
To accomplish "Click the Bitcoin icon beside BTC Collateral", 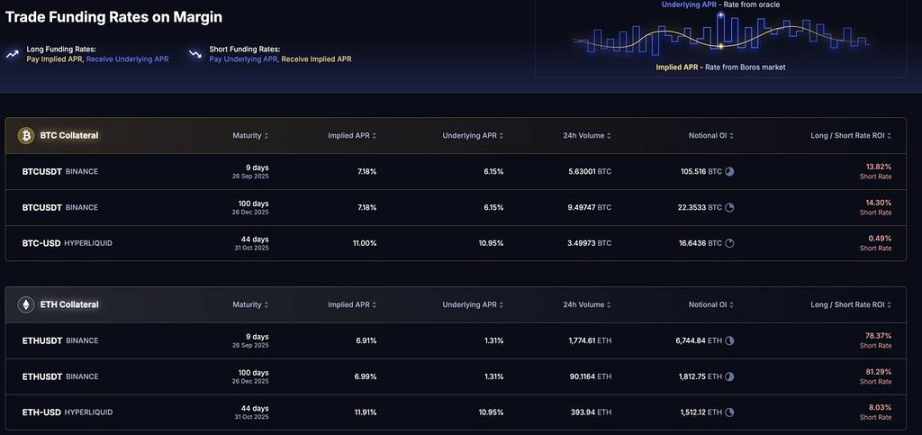I will [26, 135].
